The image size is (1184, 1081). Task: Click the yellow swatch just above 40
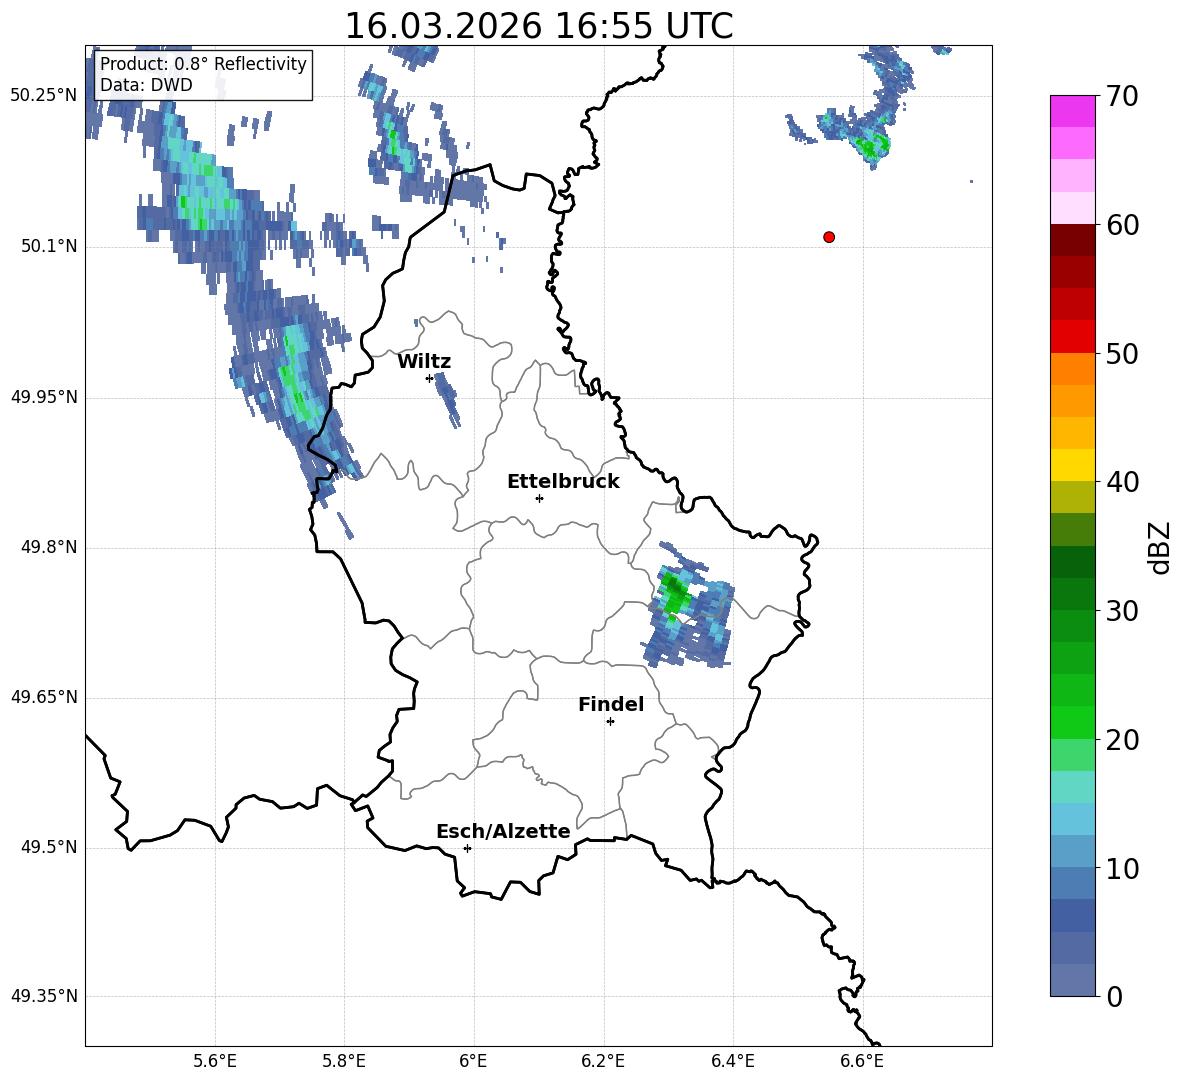point(1073,465)
